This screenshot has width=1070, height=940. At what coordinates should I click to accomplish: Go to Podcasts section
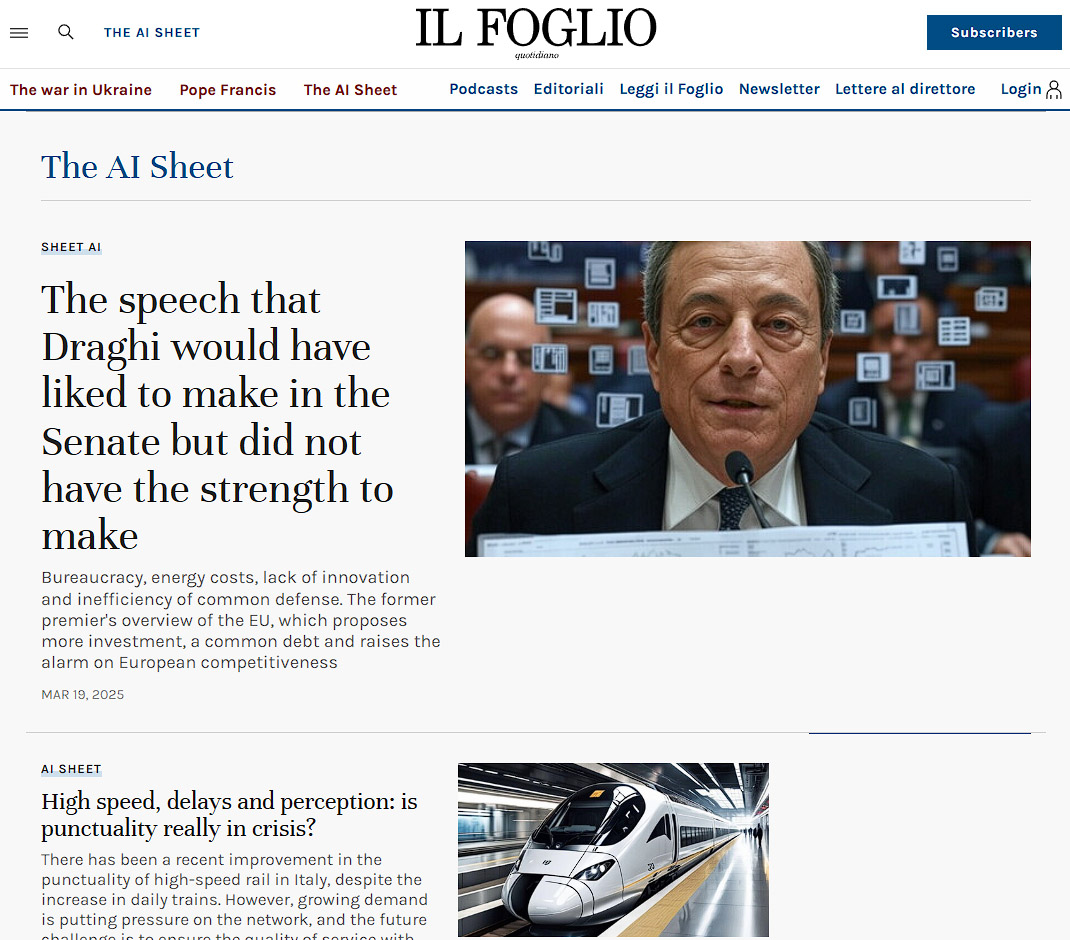[483, 89]
